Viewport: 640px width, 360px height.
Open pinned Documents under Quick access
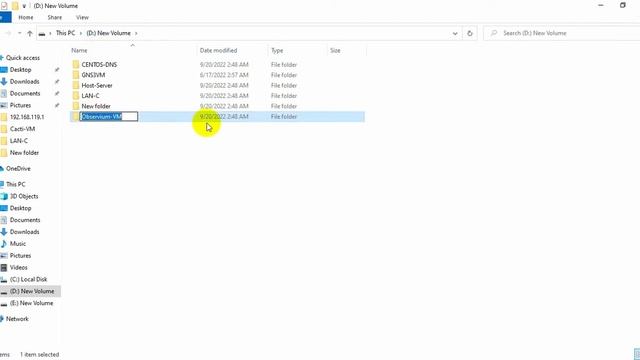point(25,93)
